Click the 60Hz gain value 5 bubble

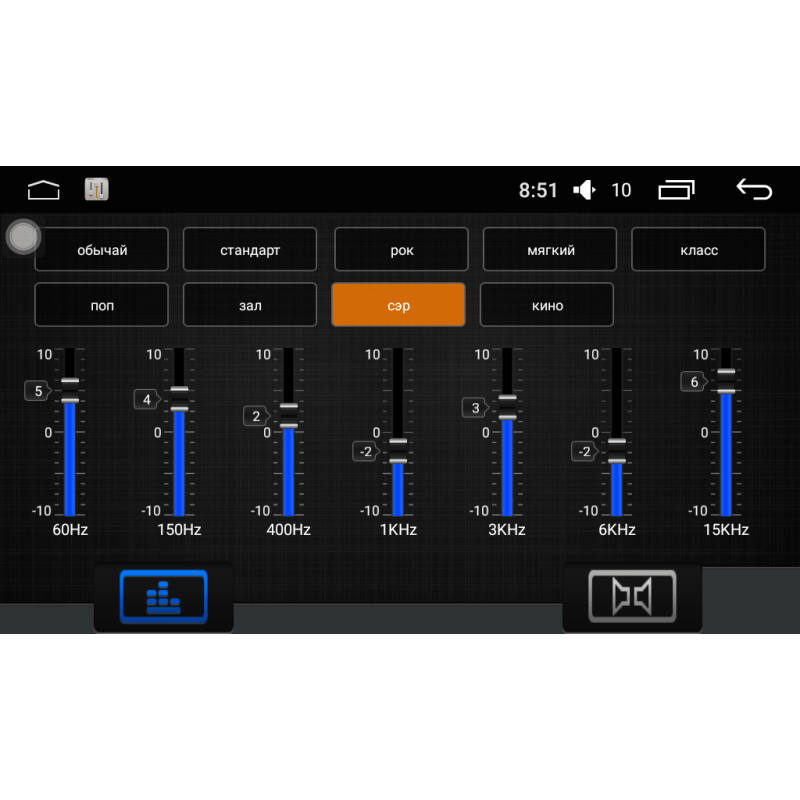(38, 391)
